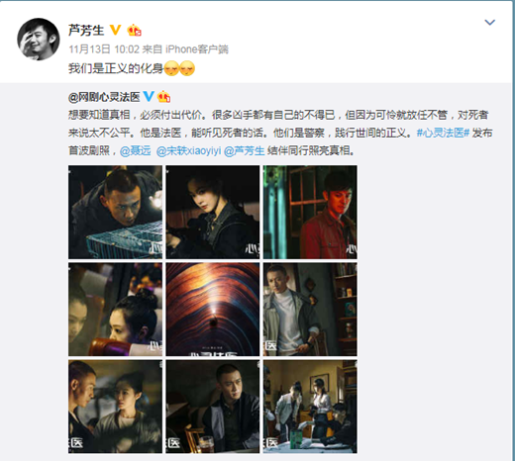This screenshot has width=515, height=461.
Task: Click 芦芳生's profile avatar
Action: point(38,39)
